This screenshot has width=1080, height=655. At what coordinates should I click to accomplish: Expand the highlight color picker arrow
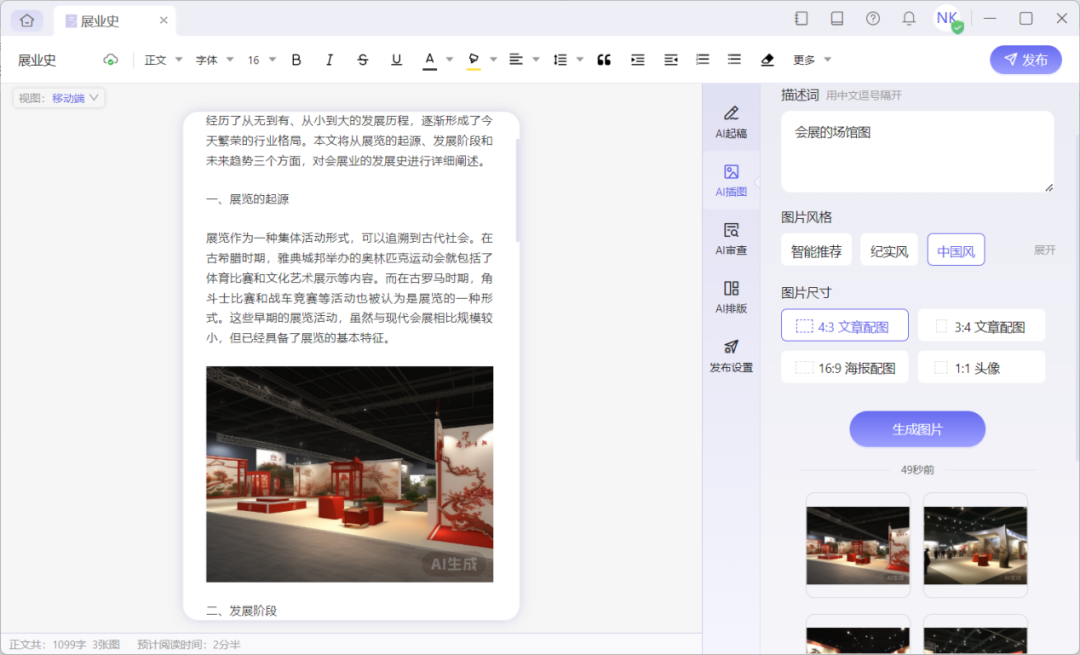click(493, 60)
